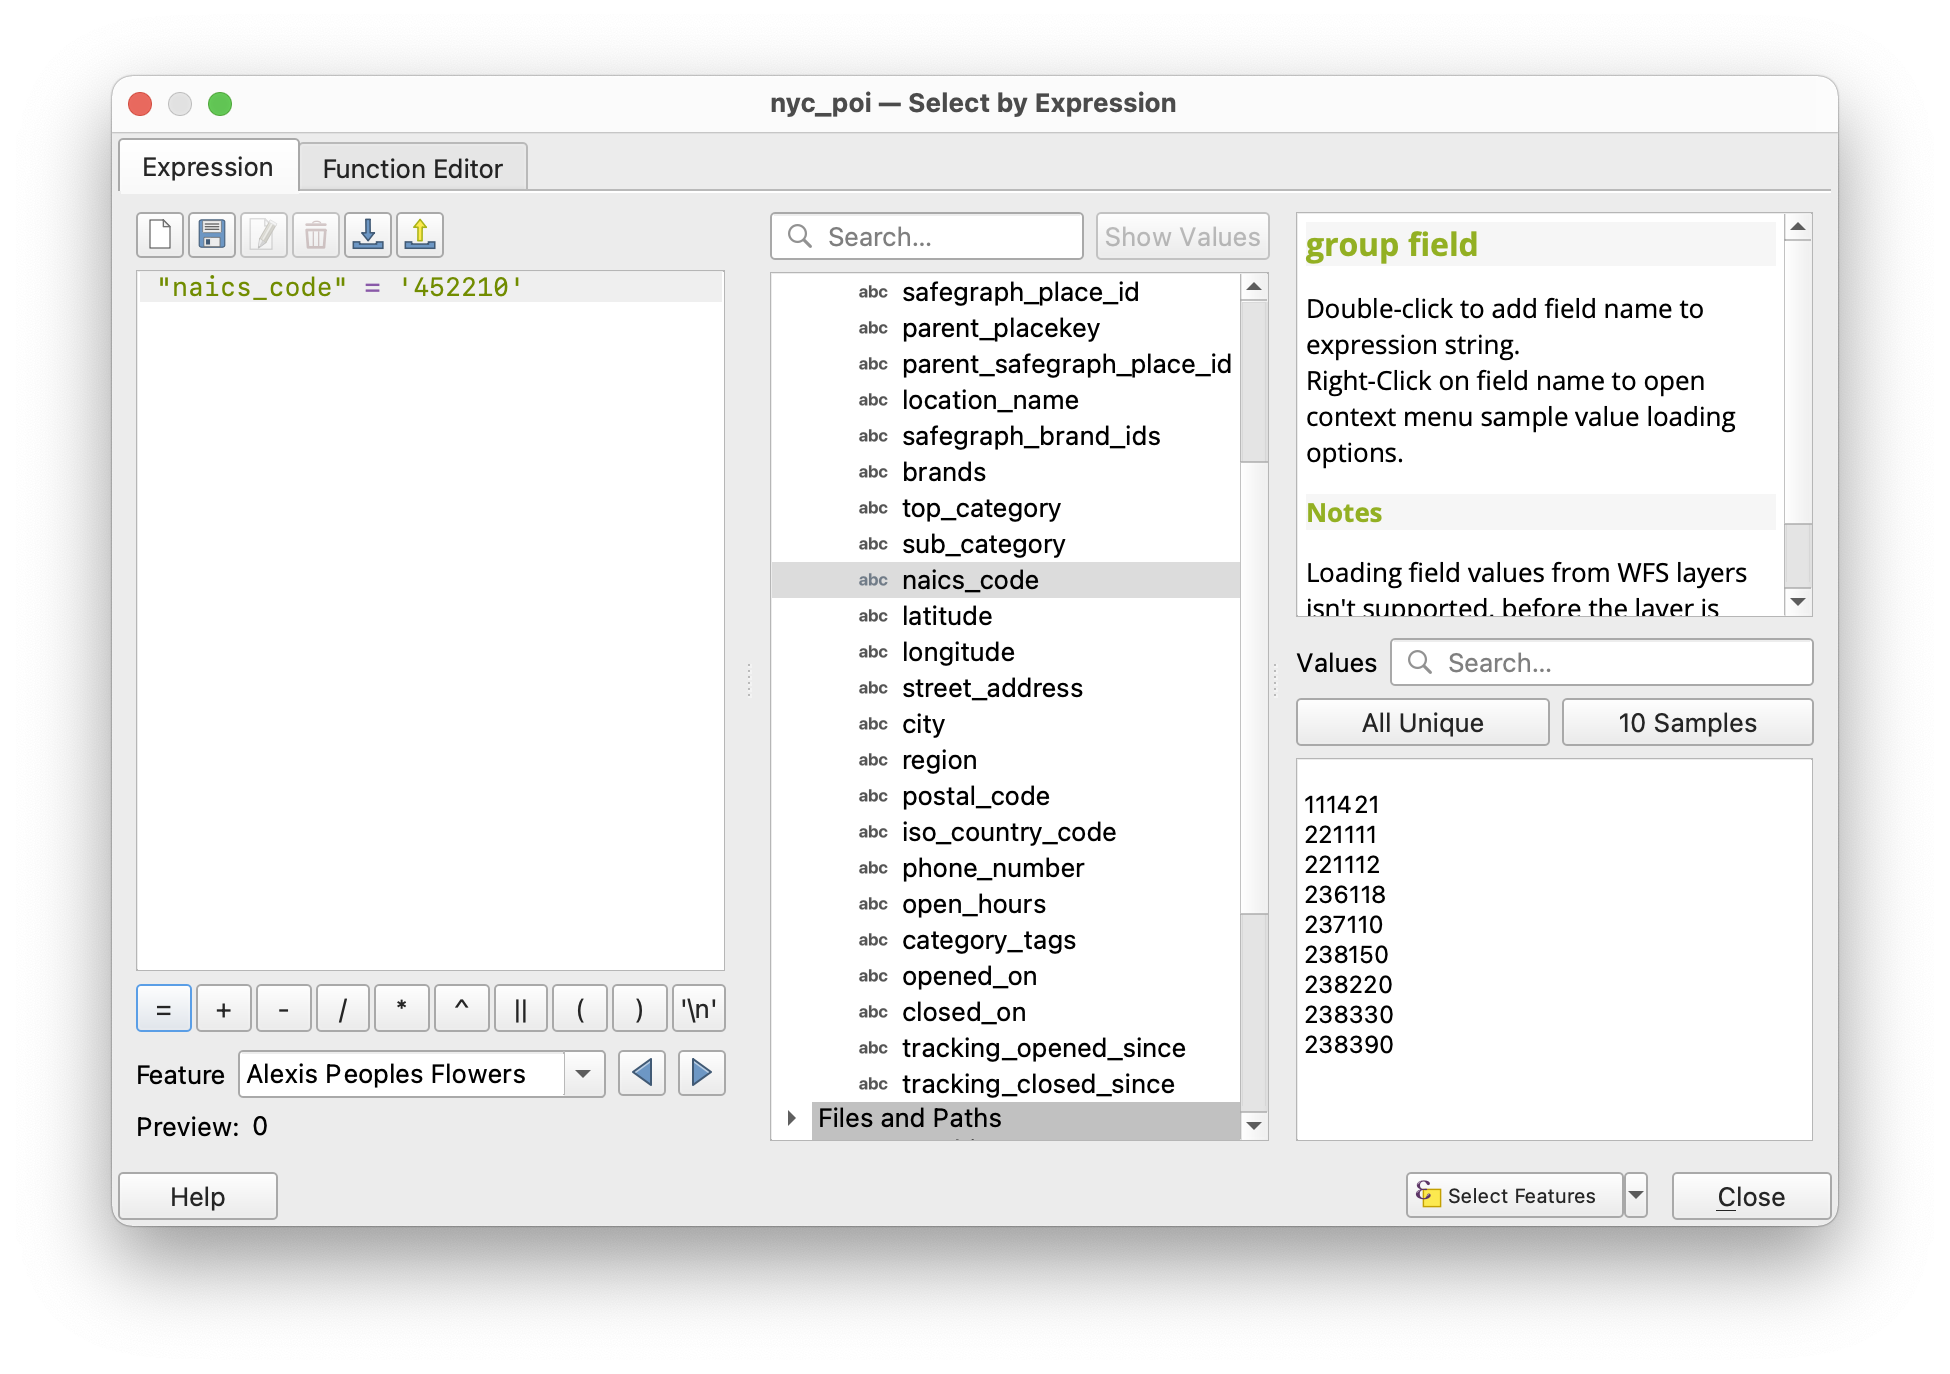Save the expression with the floppy disk icon
The height and width of the screenshot is (1374, 1950).
pyautogui.click(x=212, y=236)
